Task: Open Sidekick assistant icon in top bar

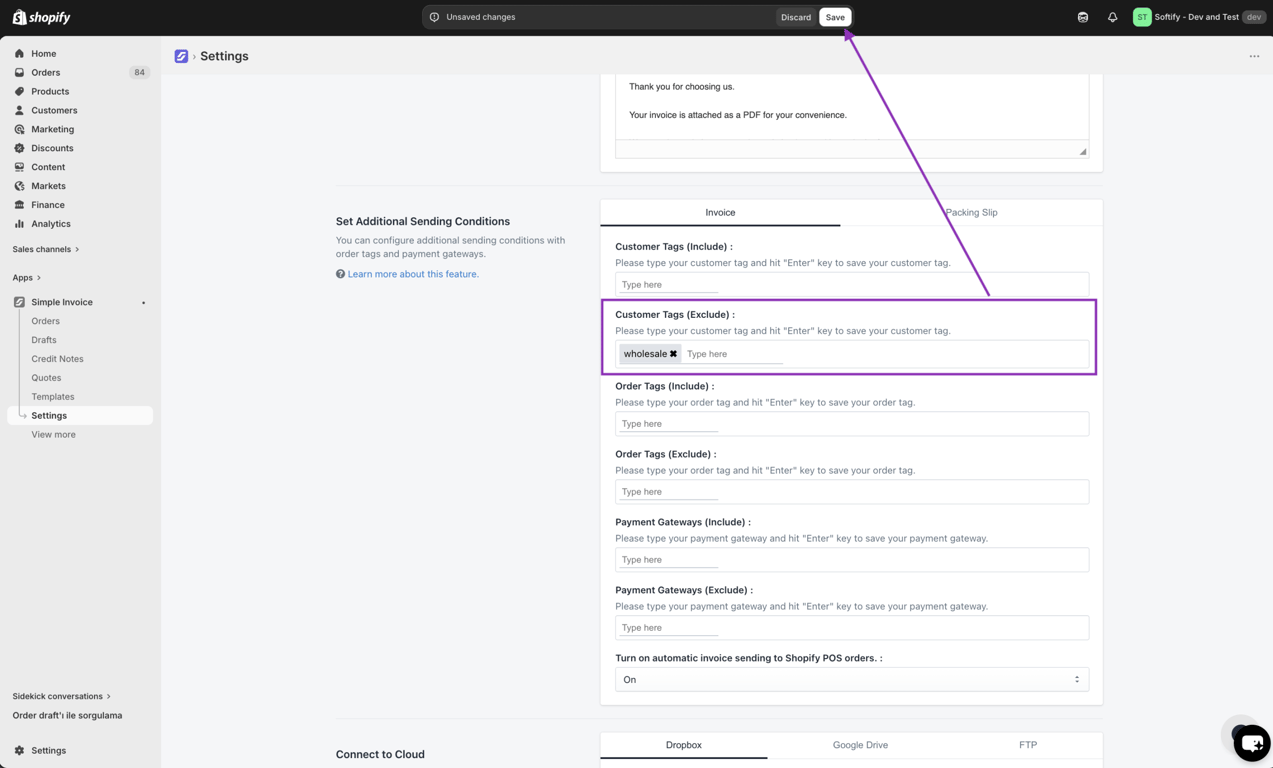Action: 1083,17
